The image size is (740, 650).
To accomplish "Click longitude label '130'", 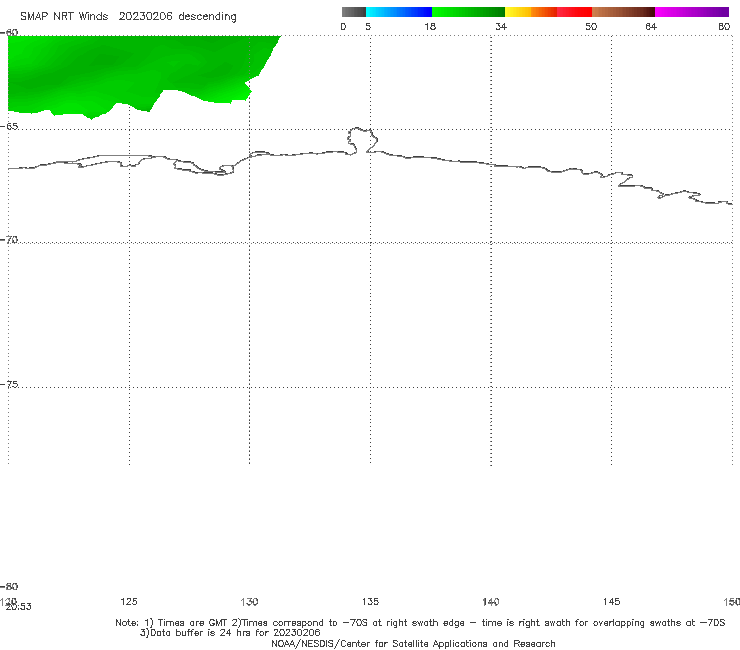I will tap(249, 601).
